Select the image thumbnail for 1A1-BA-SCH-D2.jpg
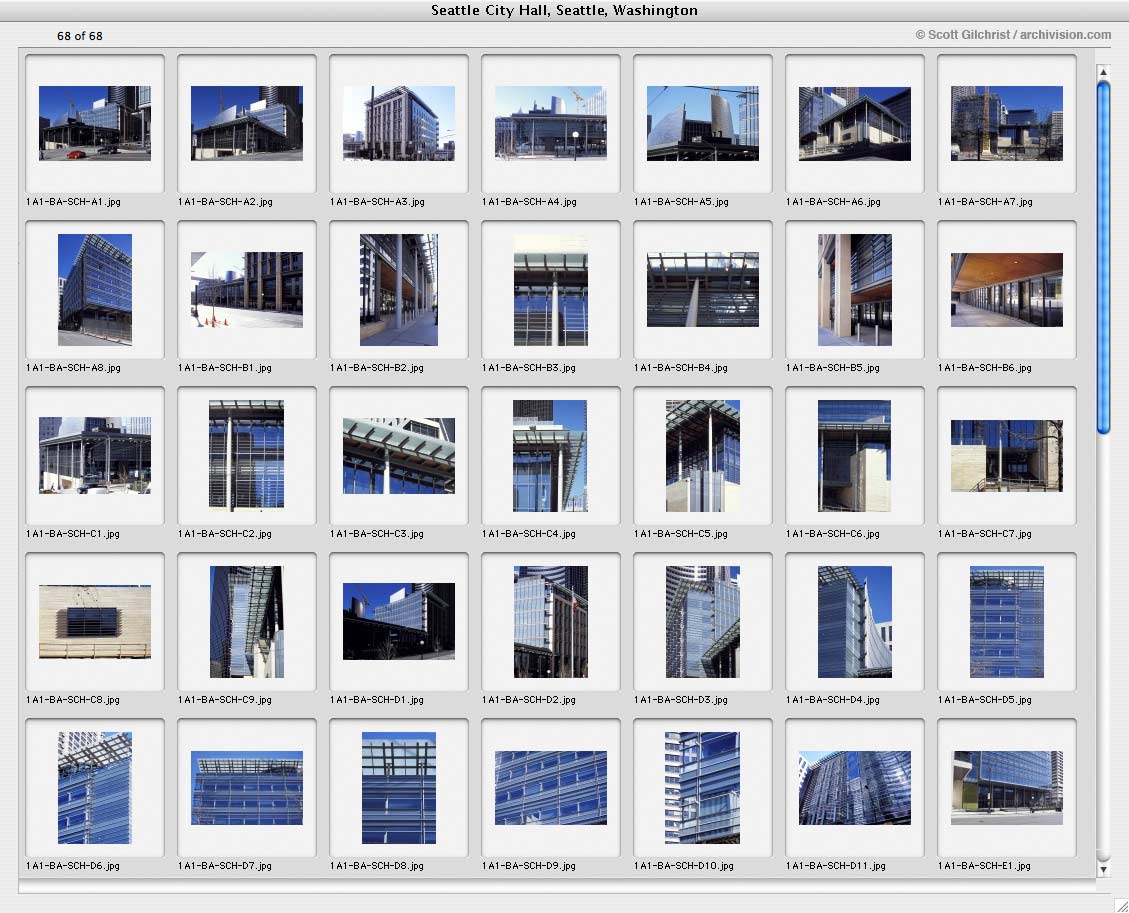 tap(551, 621)
